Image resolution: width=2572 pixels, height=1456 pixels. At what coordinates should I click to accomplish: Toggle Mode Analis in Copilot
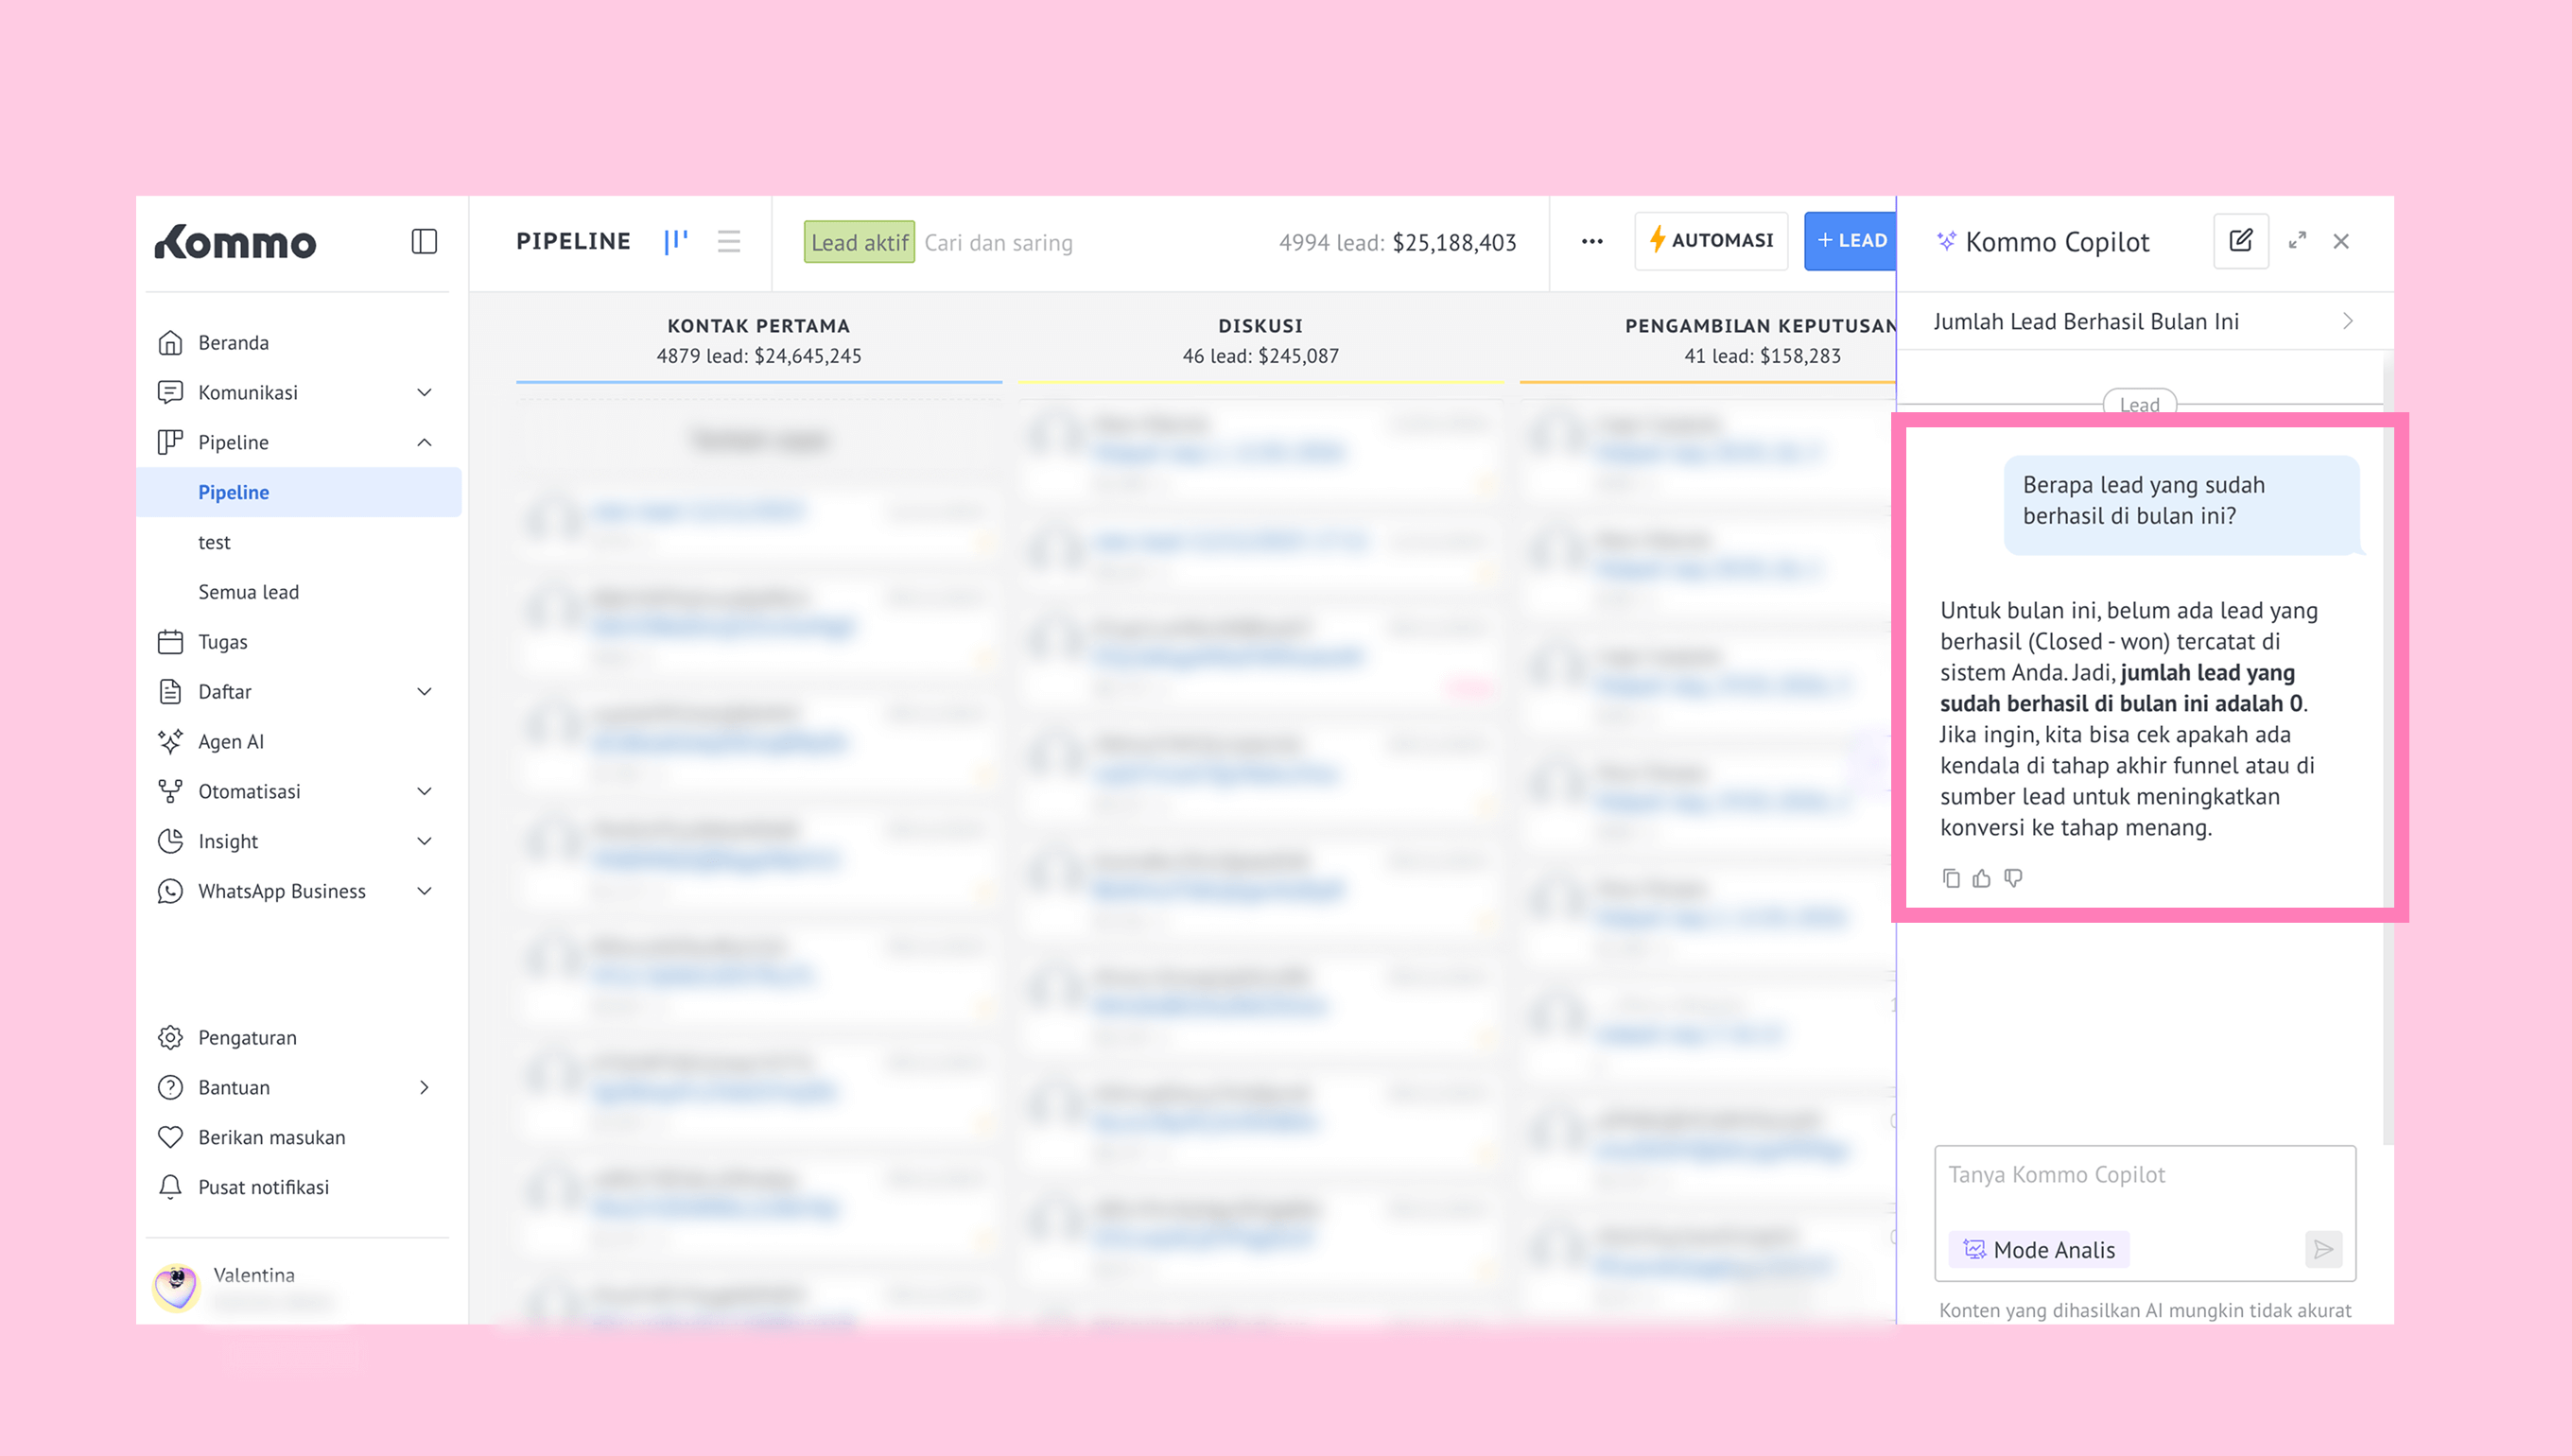click(x=2039, y=1249)
